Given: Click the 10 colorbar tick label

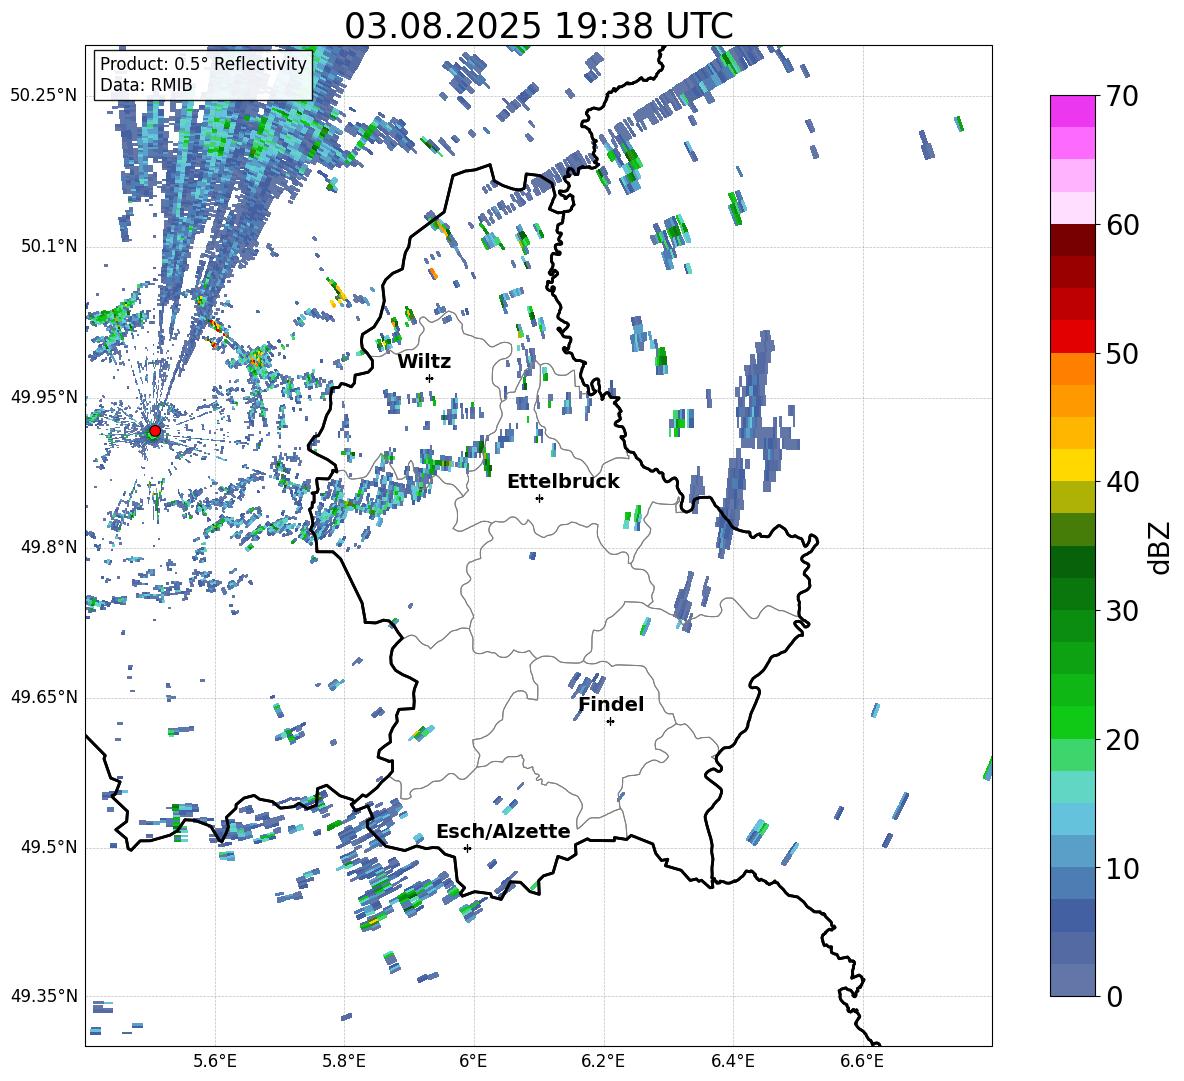Looking at the screenshot, I should click(x=1123, y=868).
